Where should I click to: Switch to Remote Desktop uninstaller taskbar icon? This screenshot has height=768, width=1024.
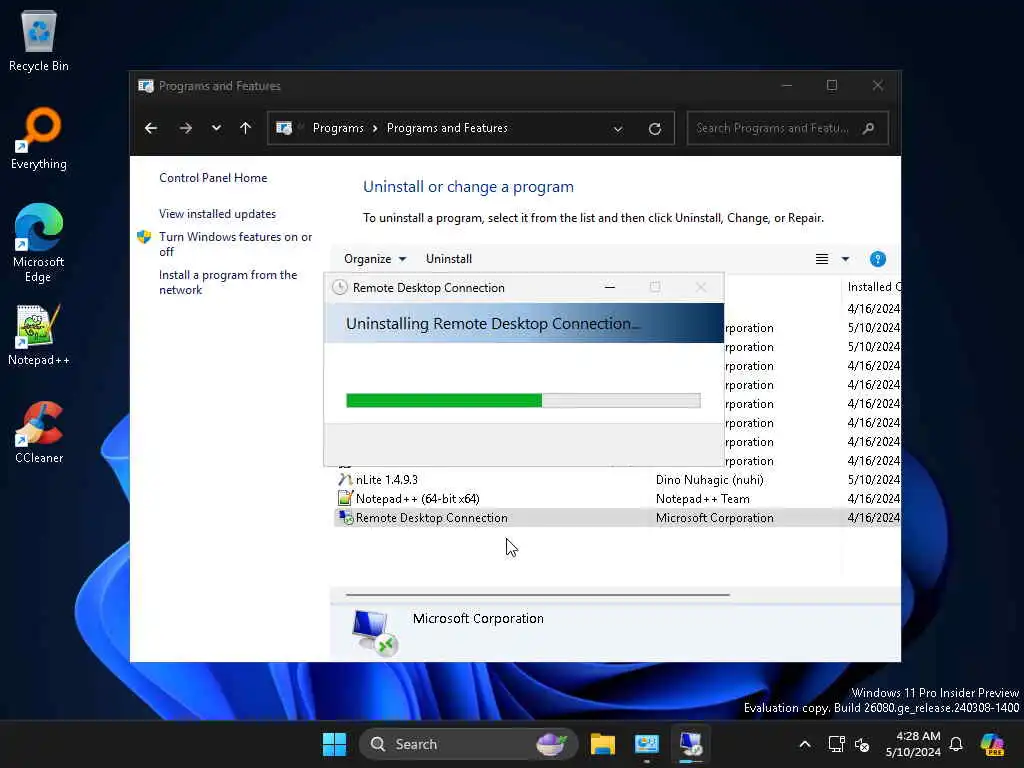[x=690, y=744]
